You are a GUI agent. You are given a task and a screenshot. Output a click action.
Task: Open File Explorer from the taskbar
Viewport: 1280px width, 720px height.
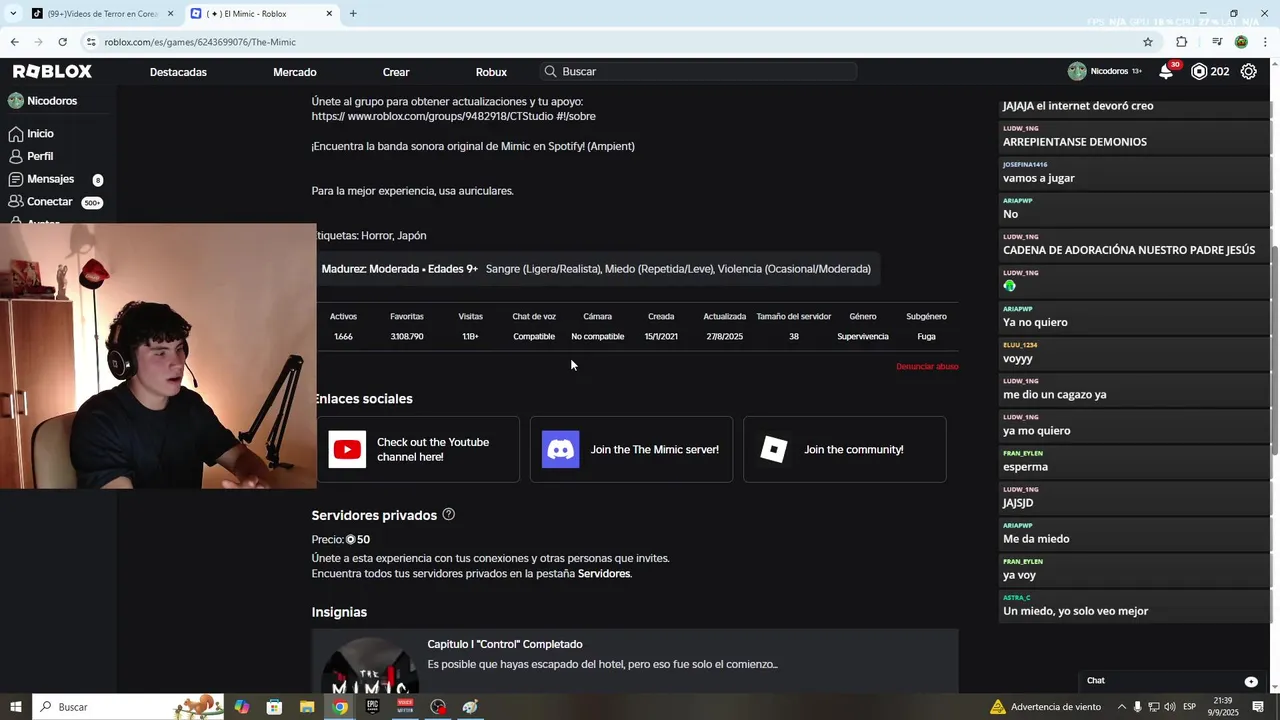pos(307,707)
